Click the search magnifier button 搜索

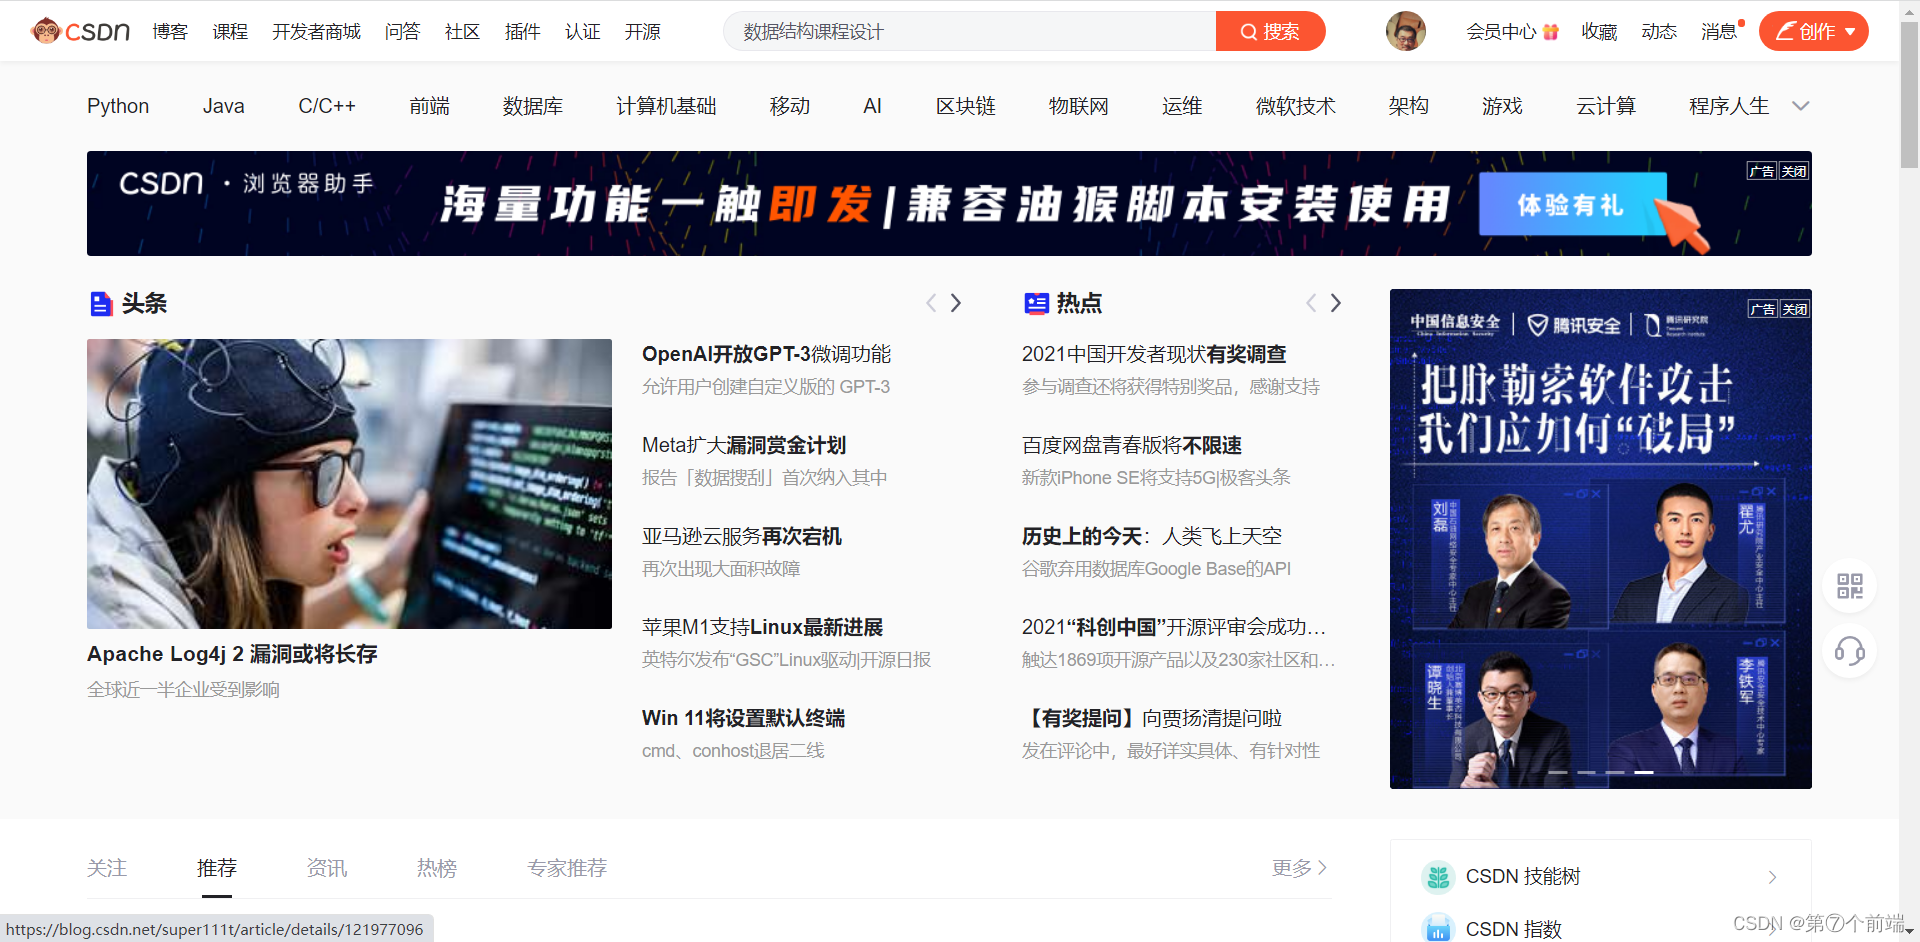[x=1270, y=31]
